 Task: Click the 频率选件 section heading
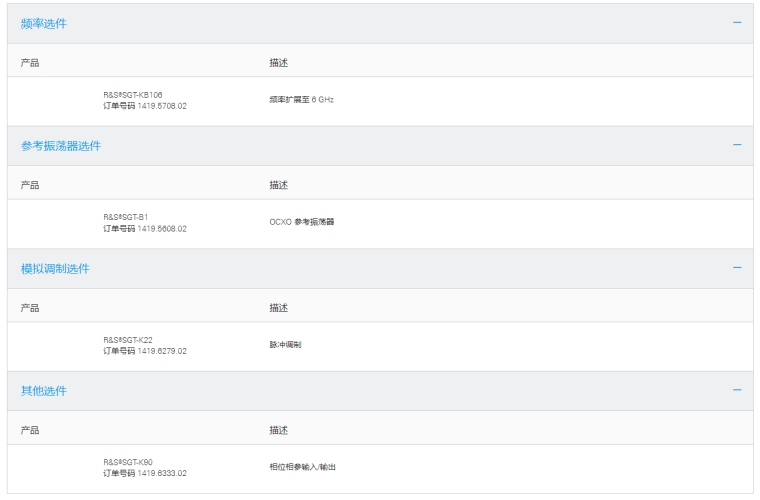click(44, 23)
